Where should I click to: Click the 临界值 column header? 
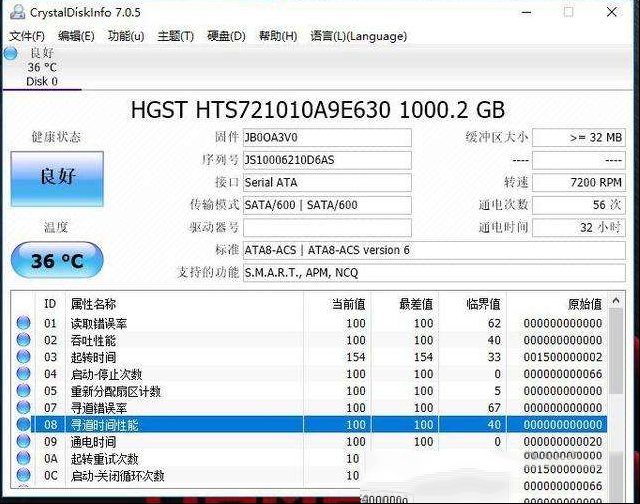pyautogui.click(x=473, y=304)
